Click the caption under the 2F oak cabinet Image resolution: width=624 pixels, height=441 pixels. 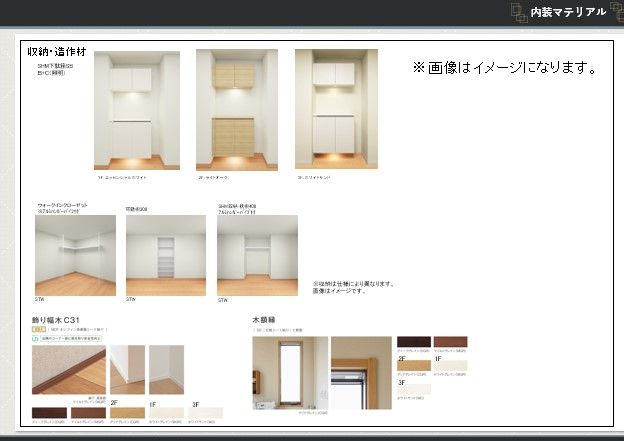click(213, 178)
